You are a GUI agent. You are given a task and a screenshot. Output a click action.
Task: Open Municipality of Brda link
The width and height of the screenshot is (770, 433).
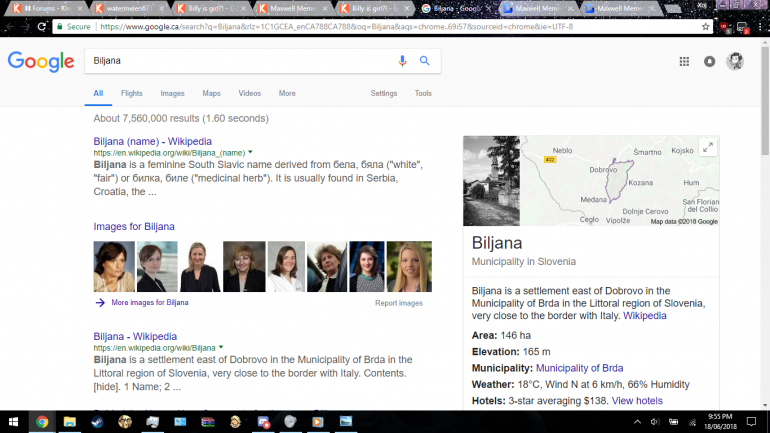[579, 368]
